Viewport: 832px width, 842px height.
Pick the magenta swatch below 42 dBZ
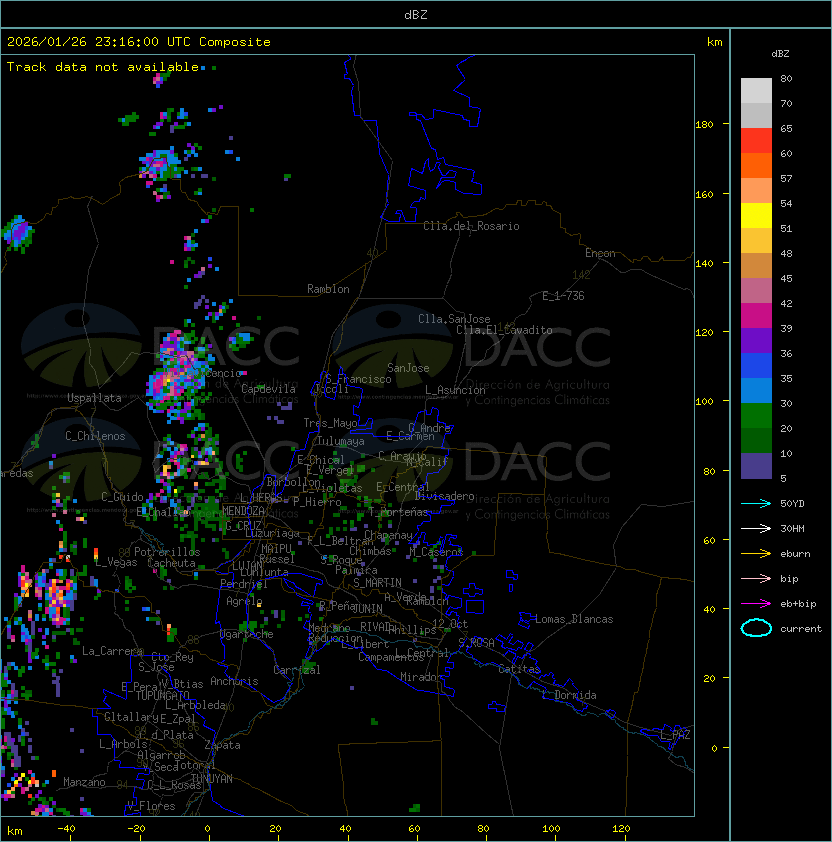click(x=756, y=315)
